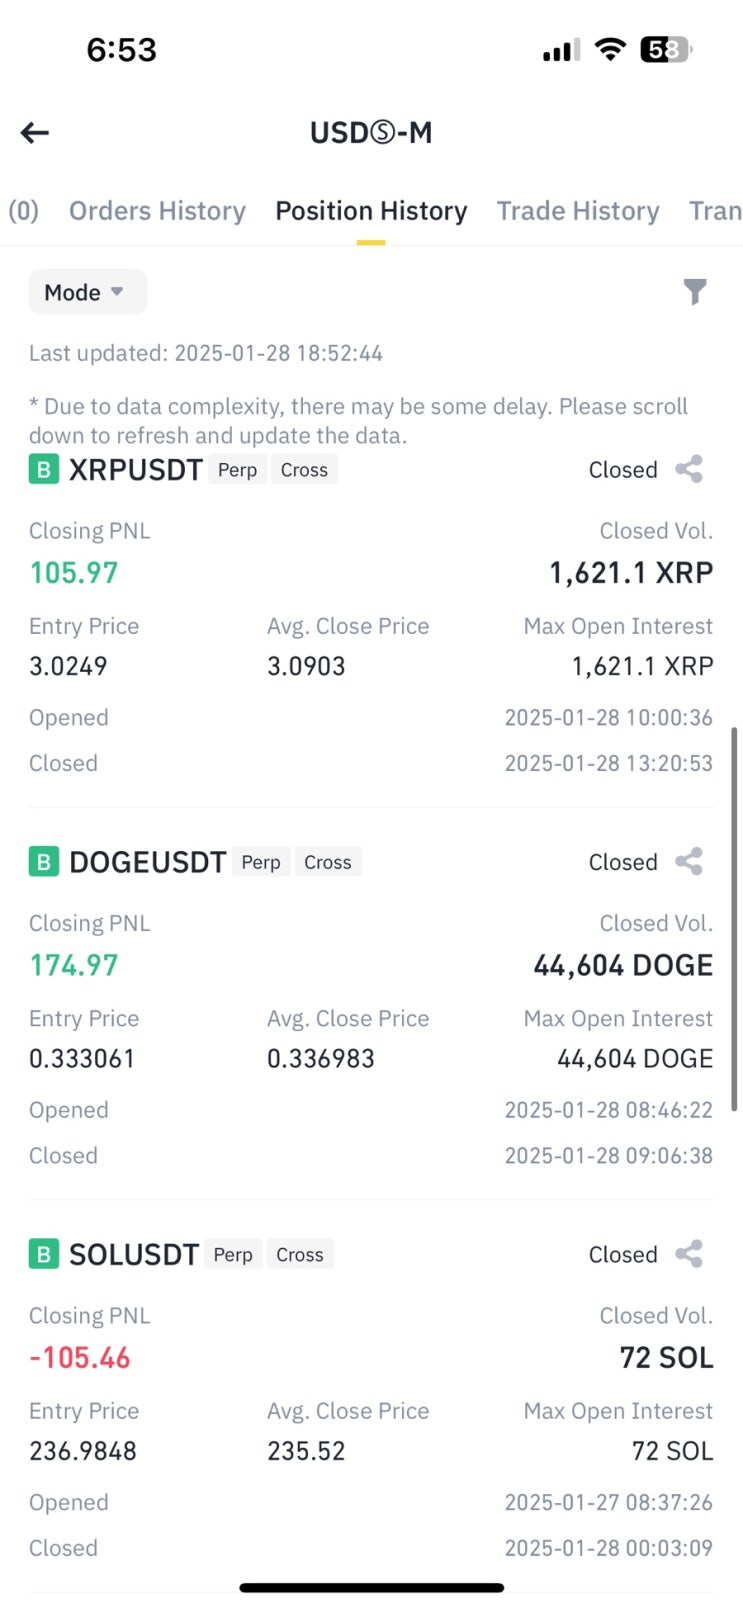Image resolution: width=743 pixels, height=1608 pixels.
Task: Switch to the Orders History tab
Action: tap(157, 211)
